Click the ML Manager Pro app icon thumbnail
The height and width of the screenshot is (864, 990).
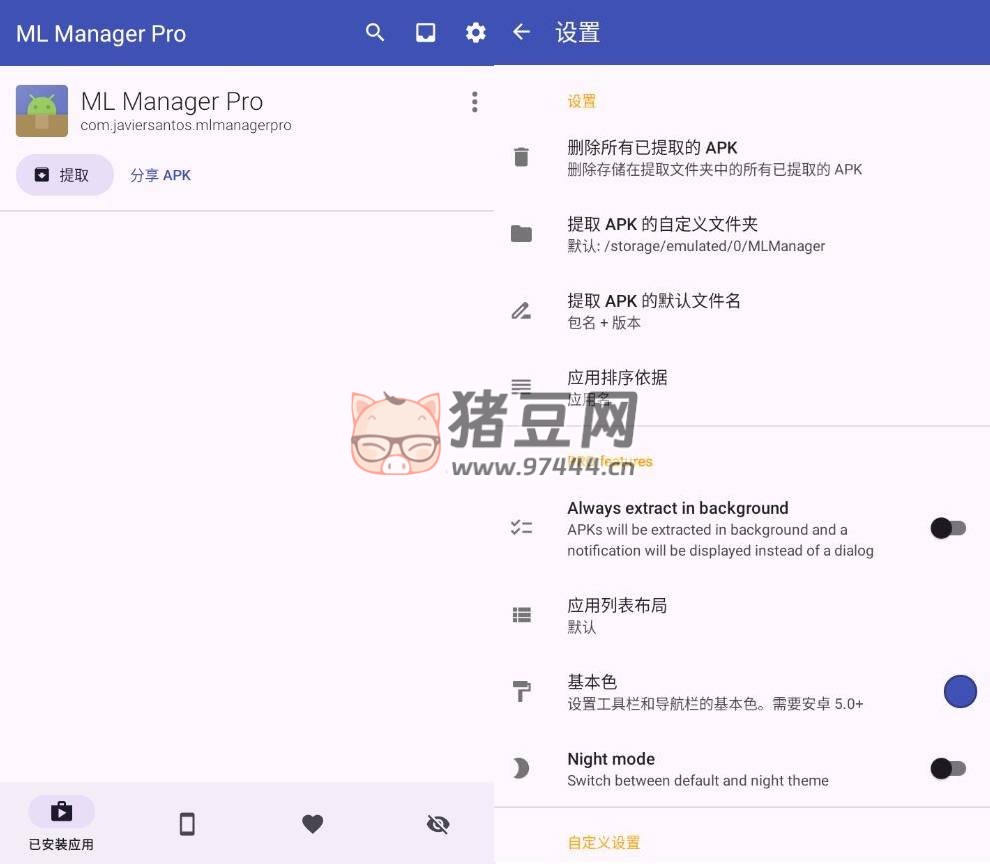pyautogui.click(x=42, y=111)
